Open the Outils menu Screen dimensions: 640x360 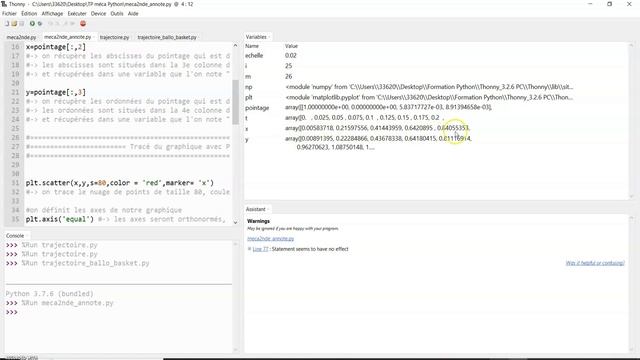[x=117, y=13]
